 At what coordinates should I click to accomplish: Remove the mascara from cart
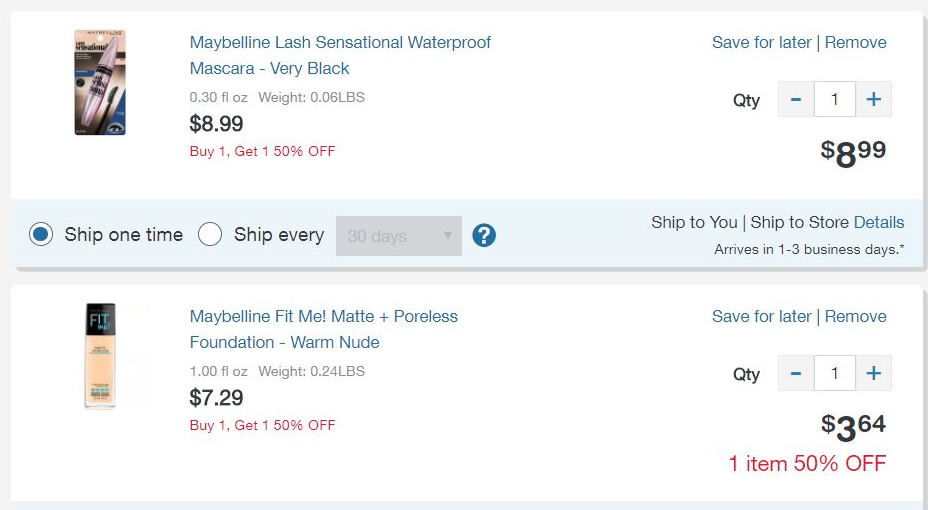pyautogui.click(x=855, y=42)
